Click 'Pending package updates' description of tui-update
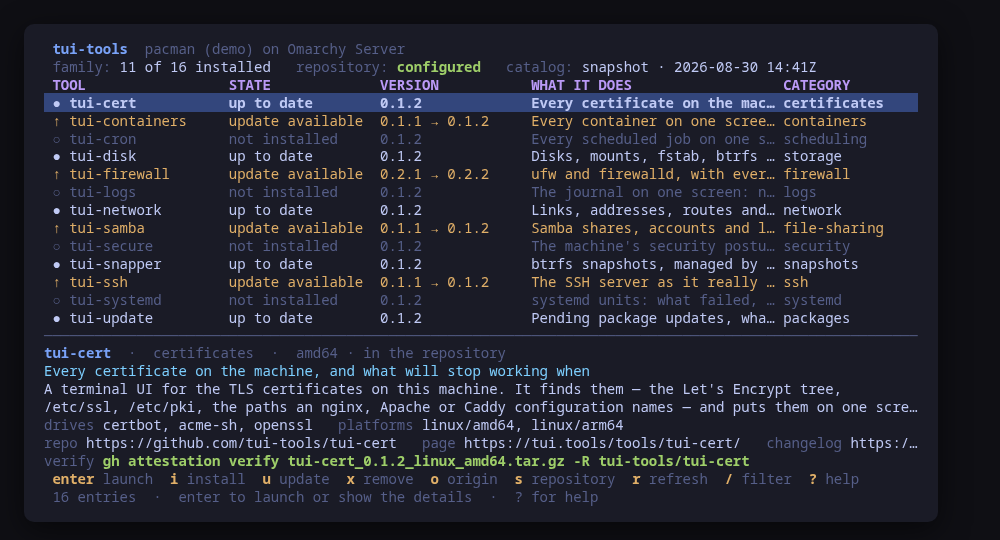 click(x=653, y=318)
